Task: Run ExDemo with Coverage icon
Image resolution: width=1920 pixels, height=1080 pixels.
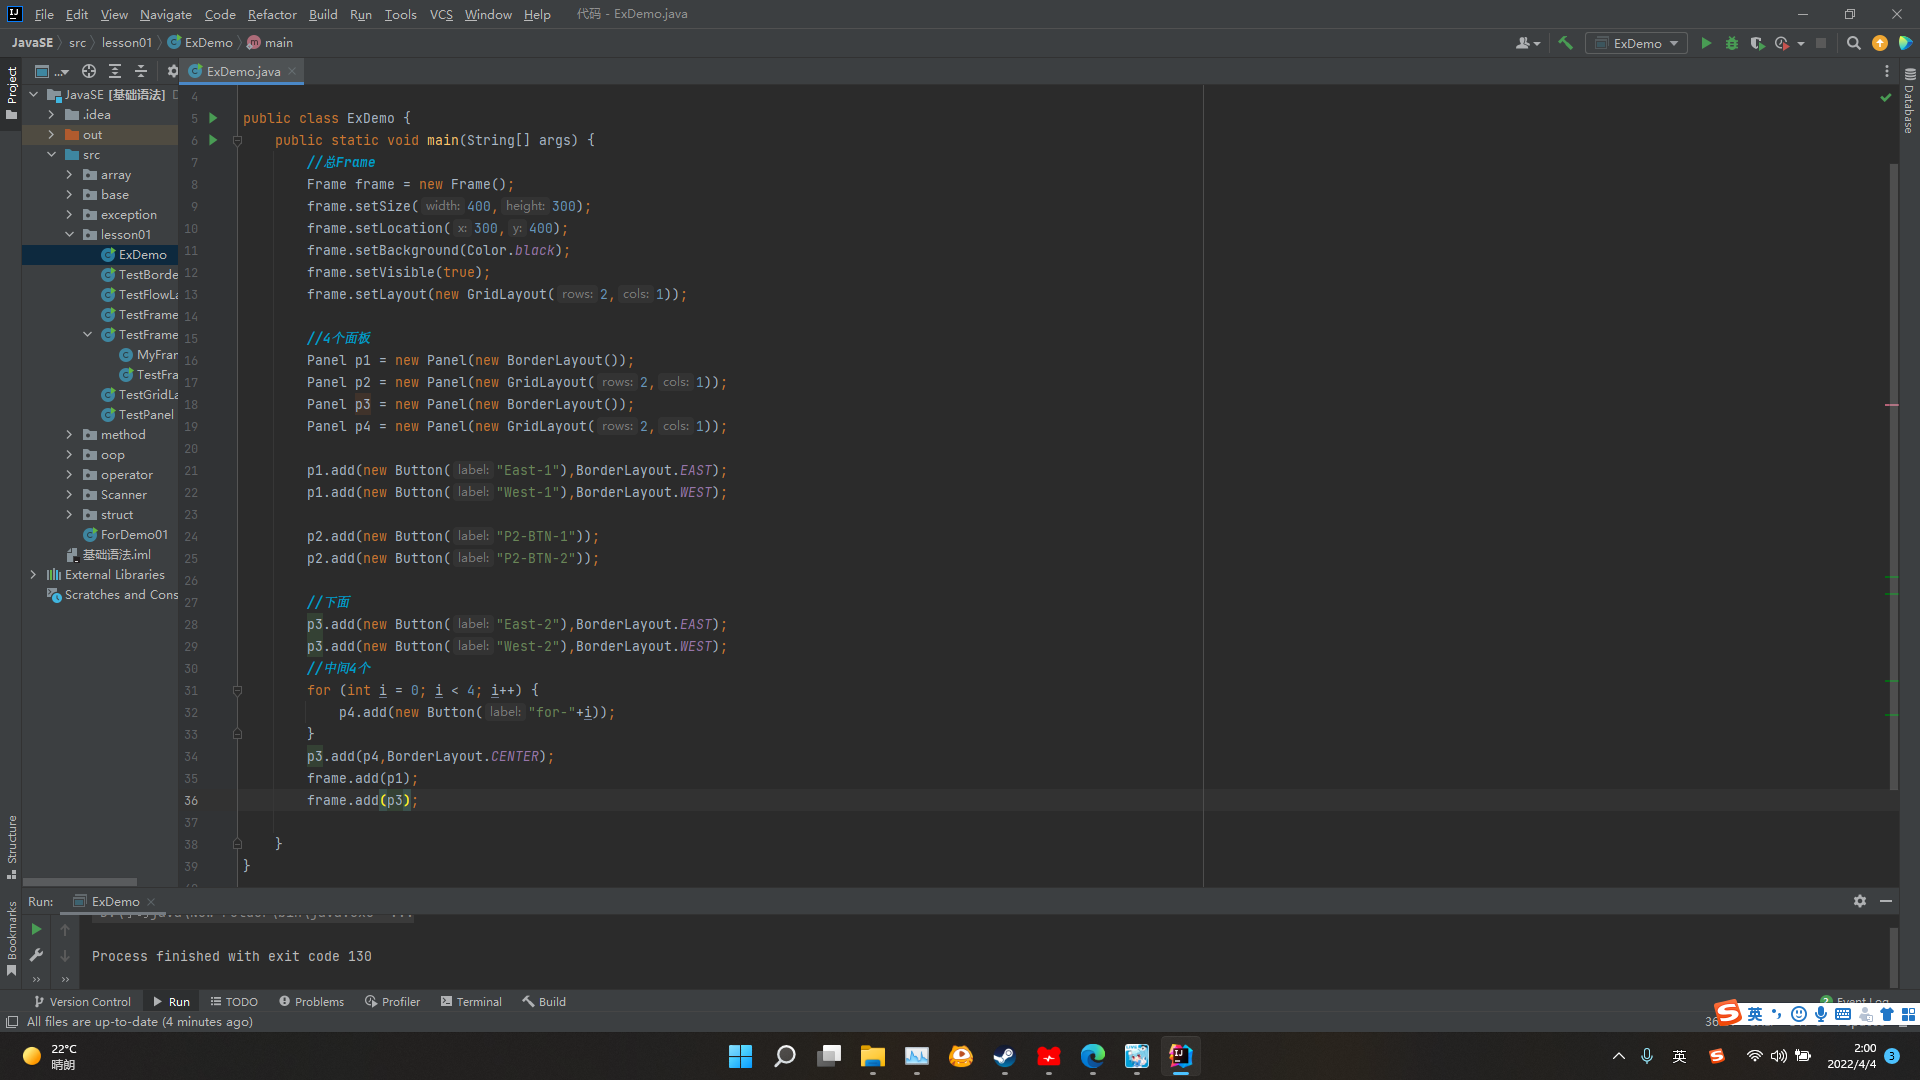Action: pyautogui.click(x=1756, y=43)
